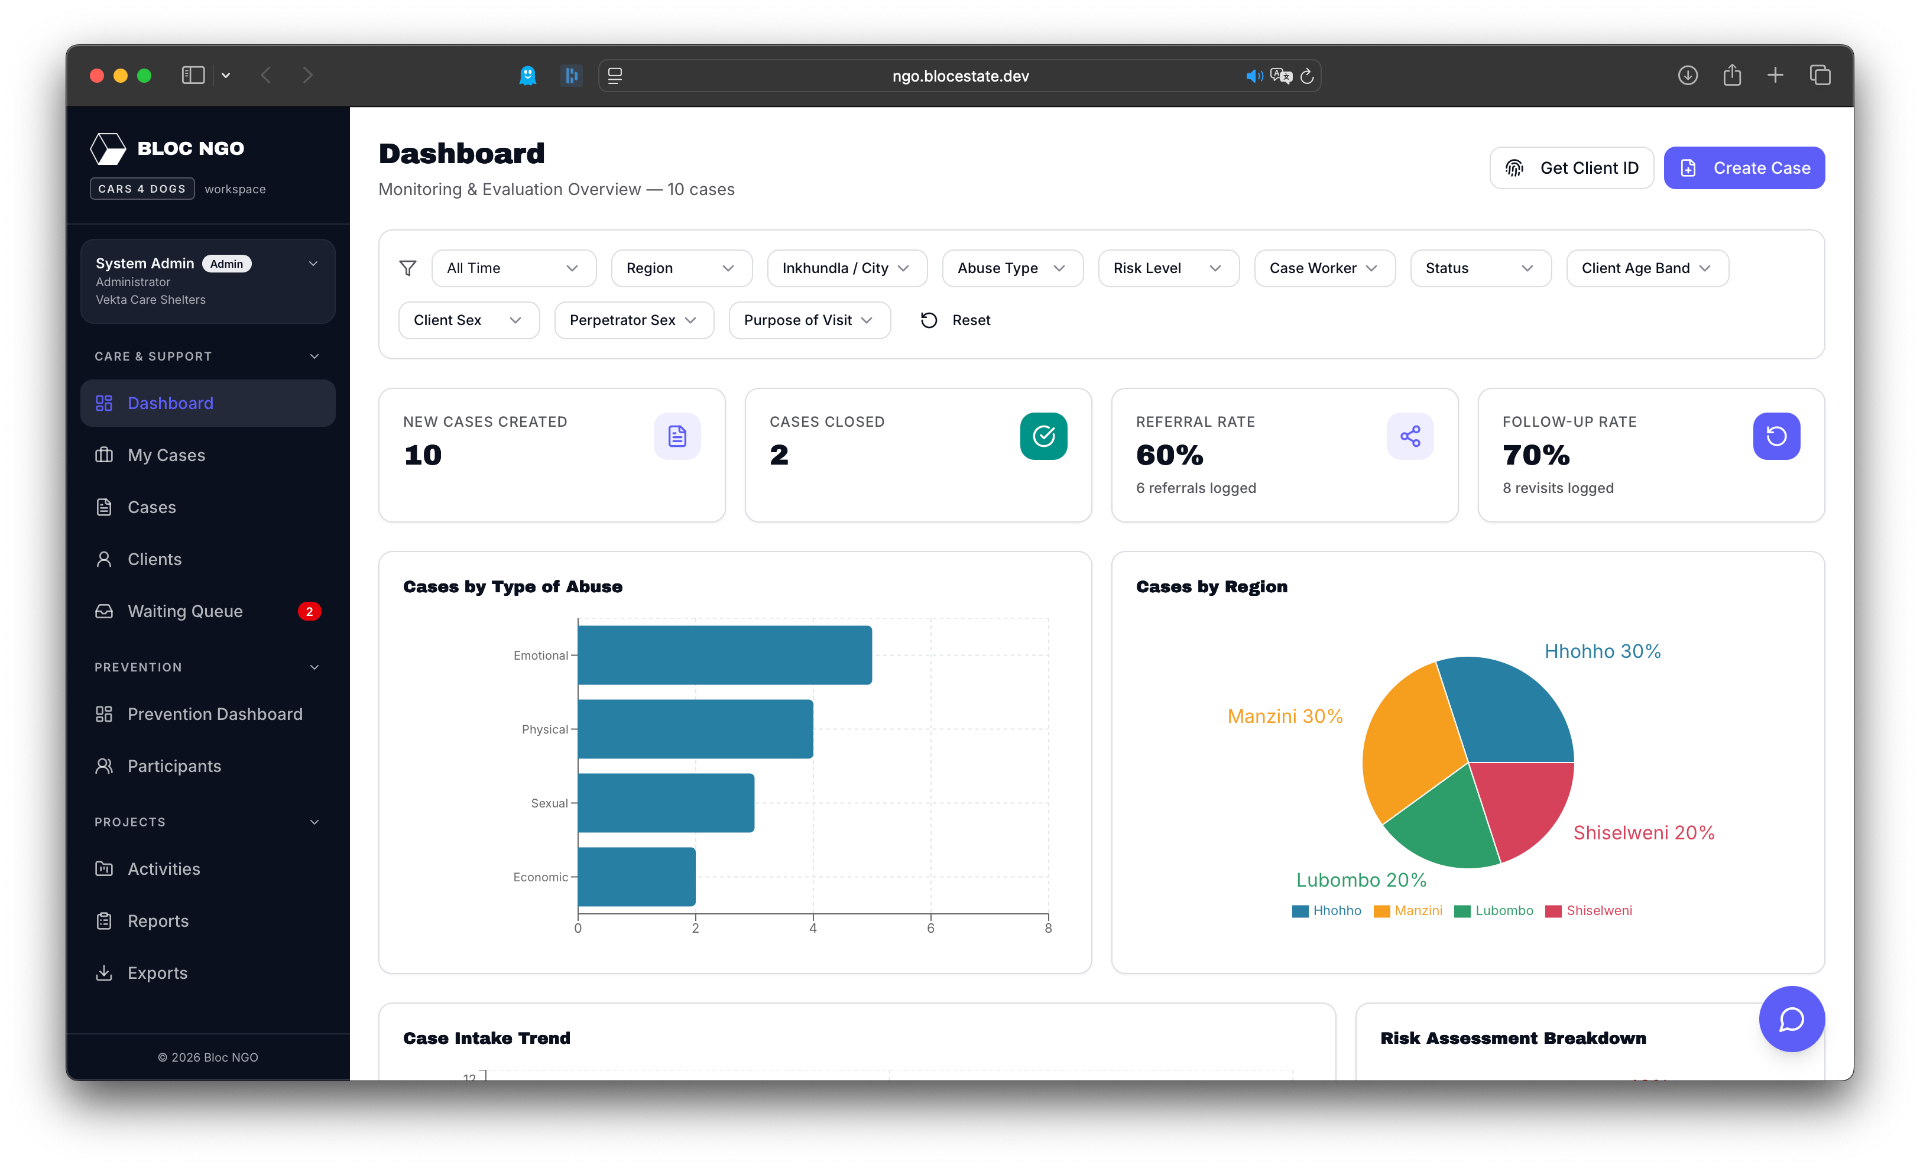This screenshot has height=1168, width=1920.
Task: Click the filter funnel icon
Action: (x=408, y=268)
